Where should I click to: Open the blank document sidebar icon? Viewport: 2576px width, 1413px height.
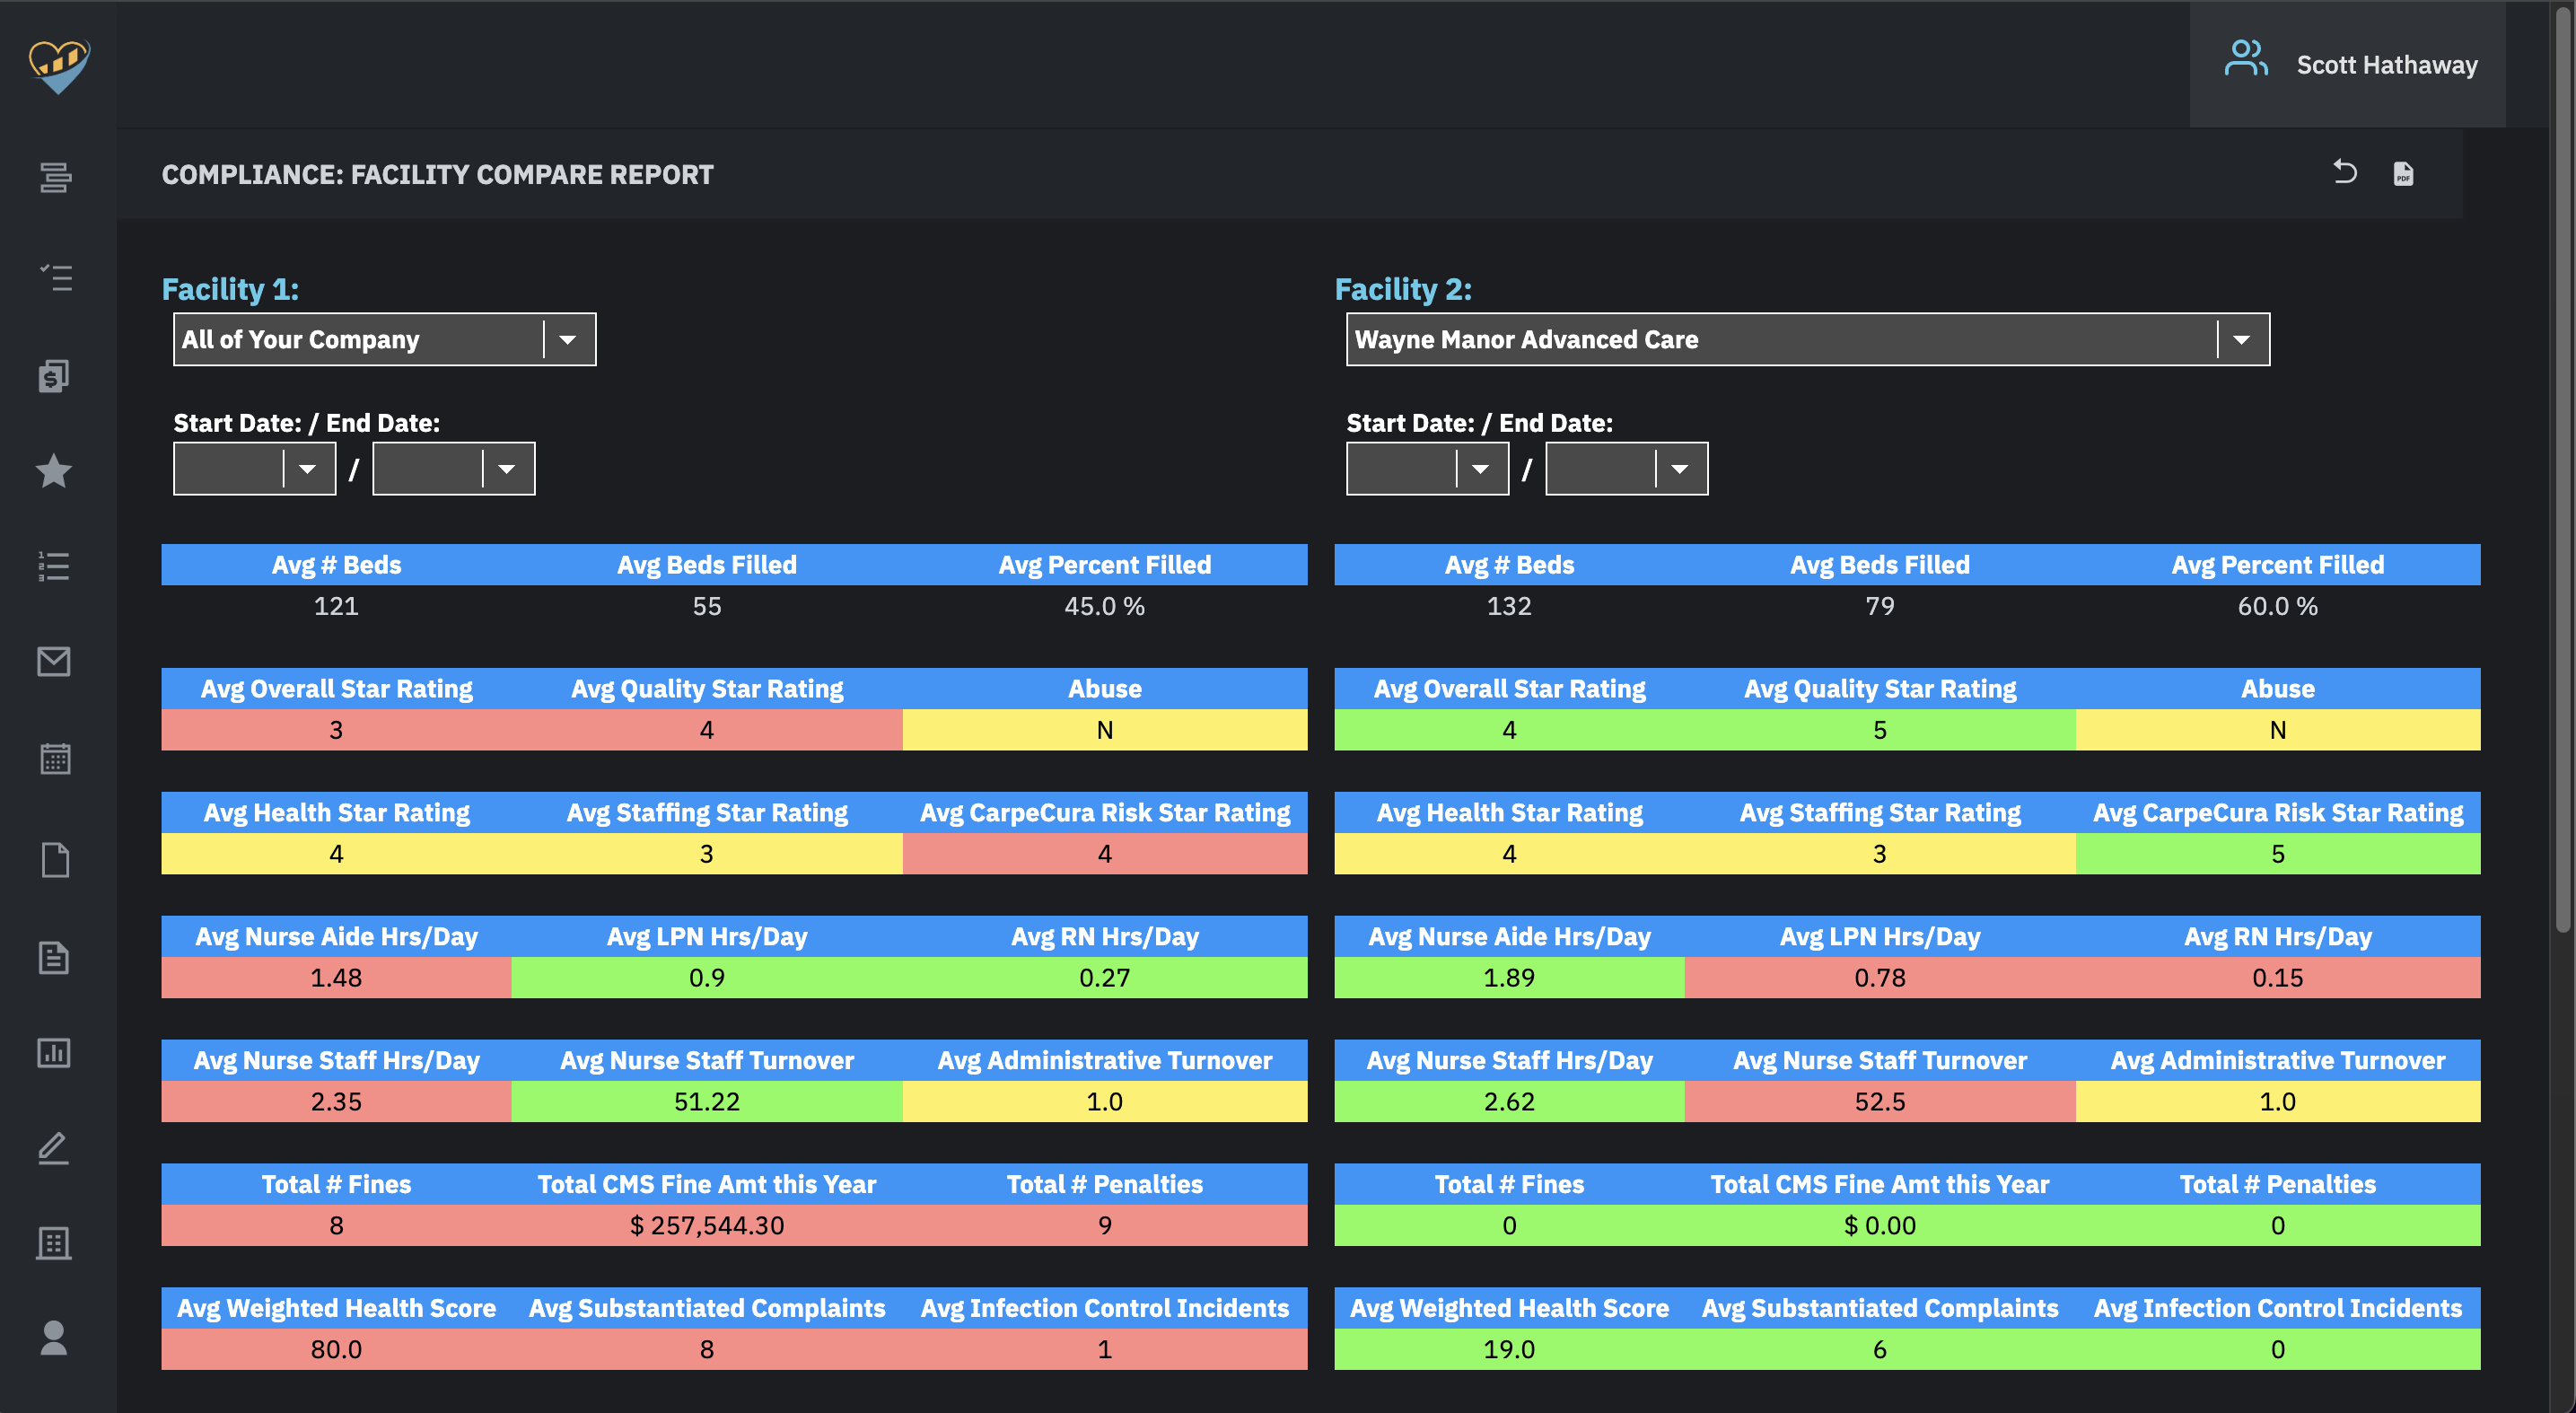pos(55,860)
